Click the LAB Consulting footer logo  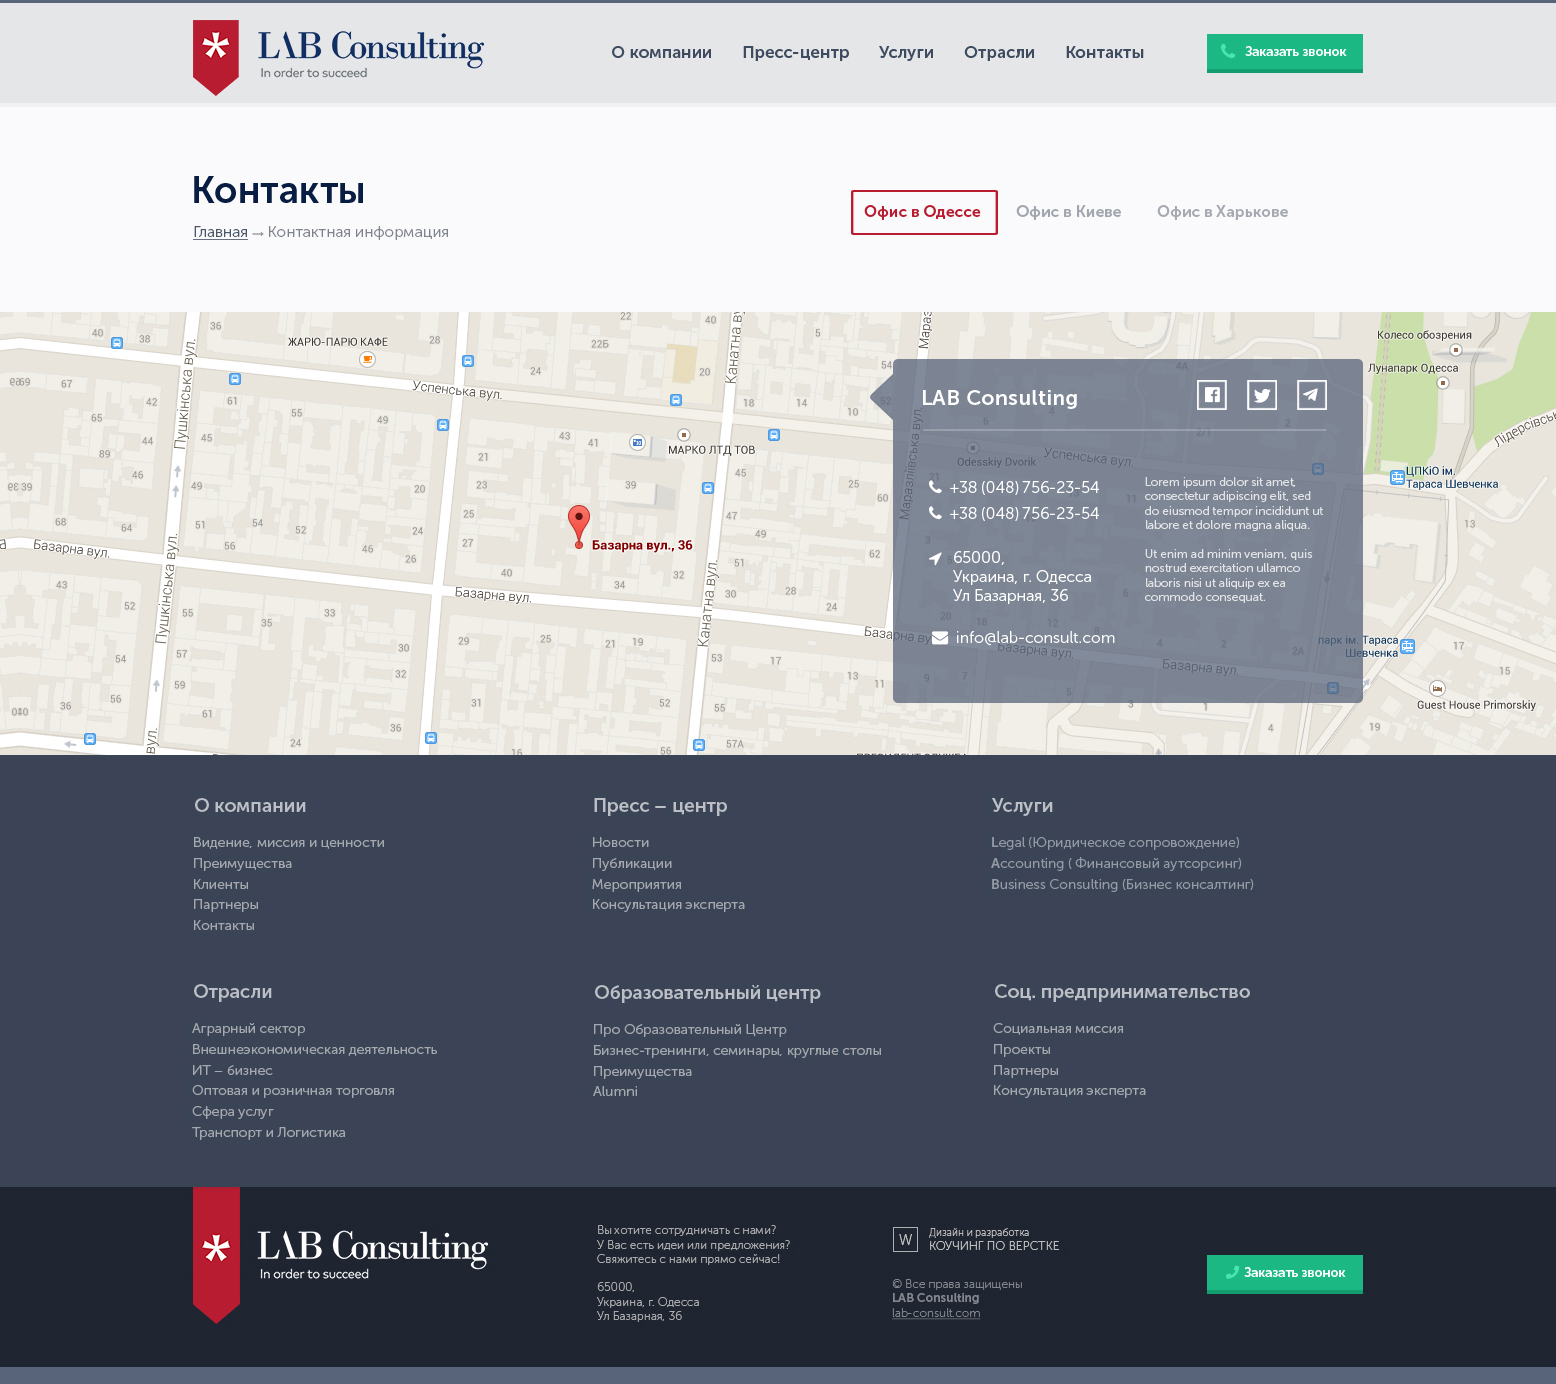point(340,1255)
